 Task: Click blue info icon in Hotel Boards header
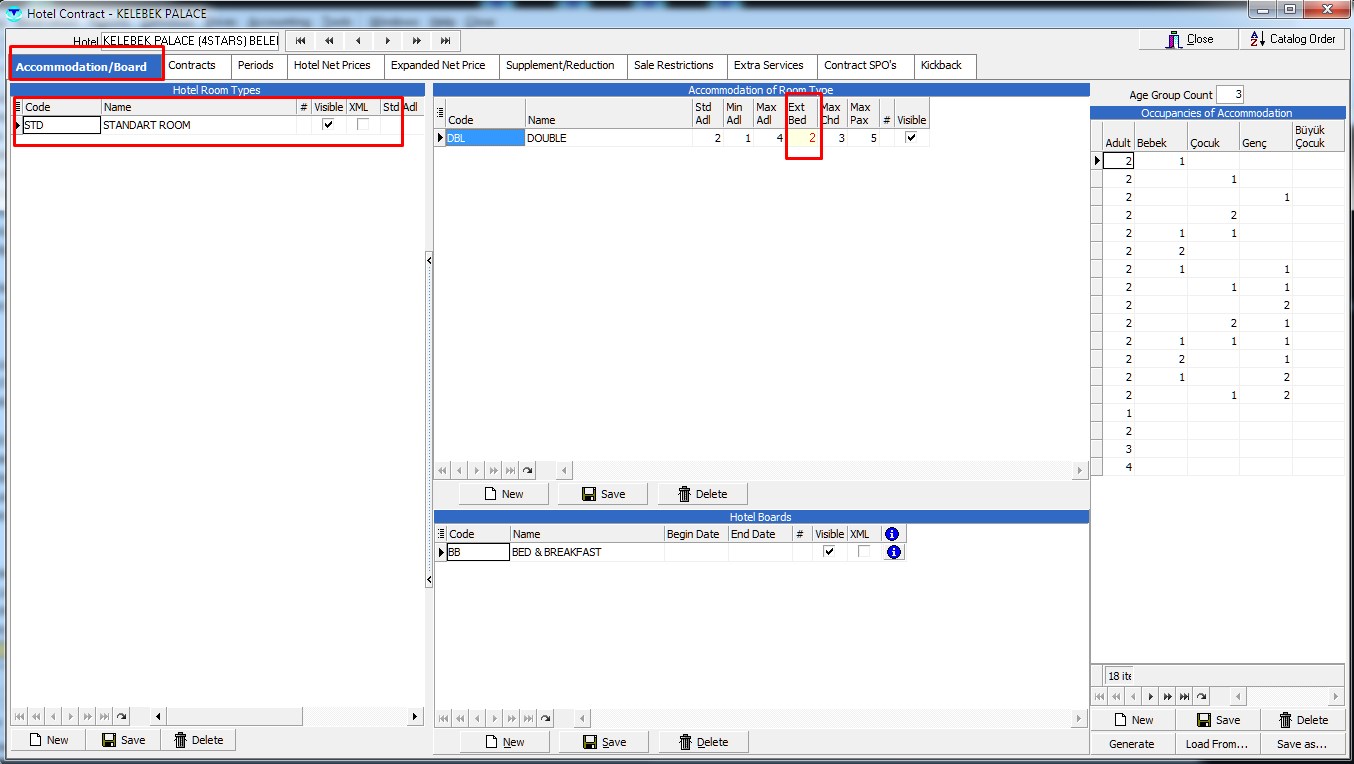point(893,534)
